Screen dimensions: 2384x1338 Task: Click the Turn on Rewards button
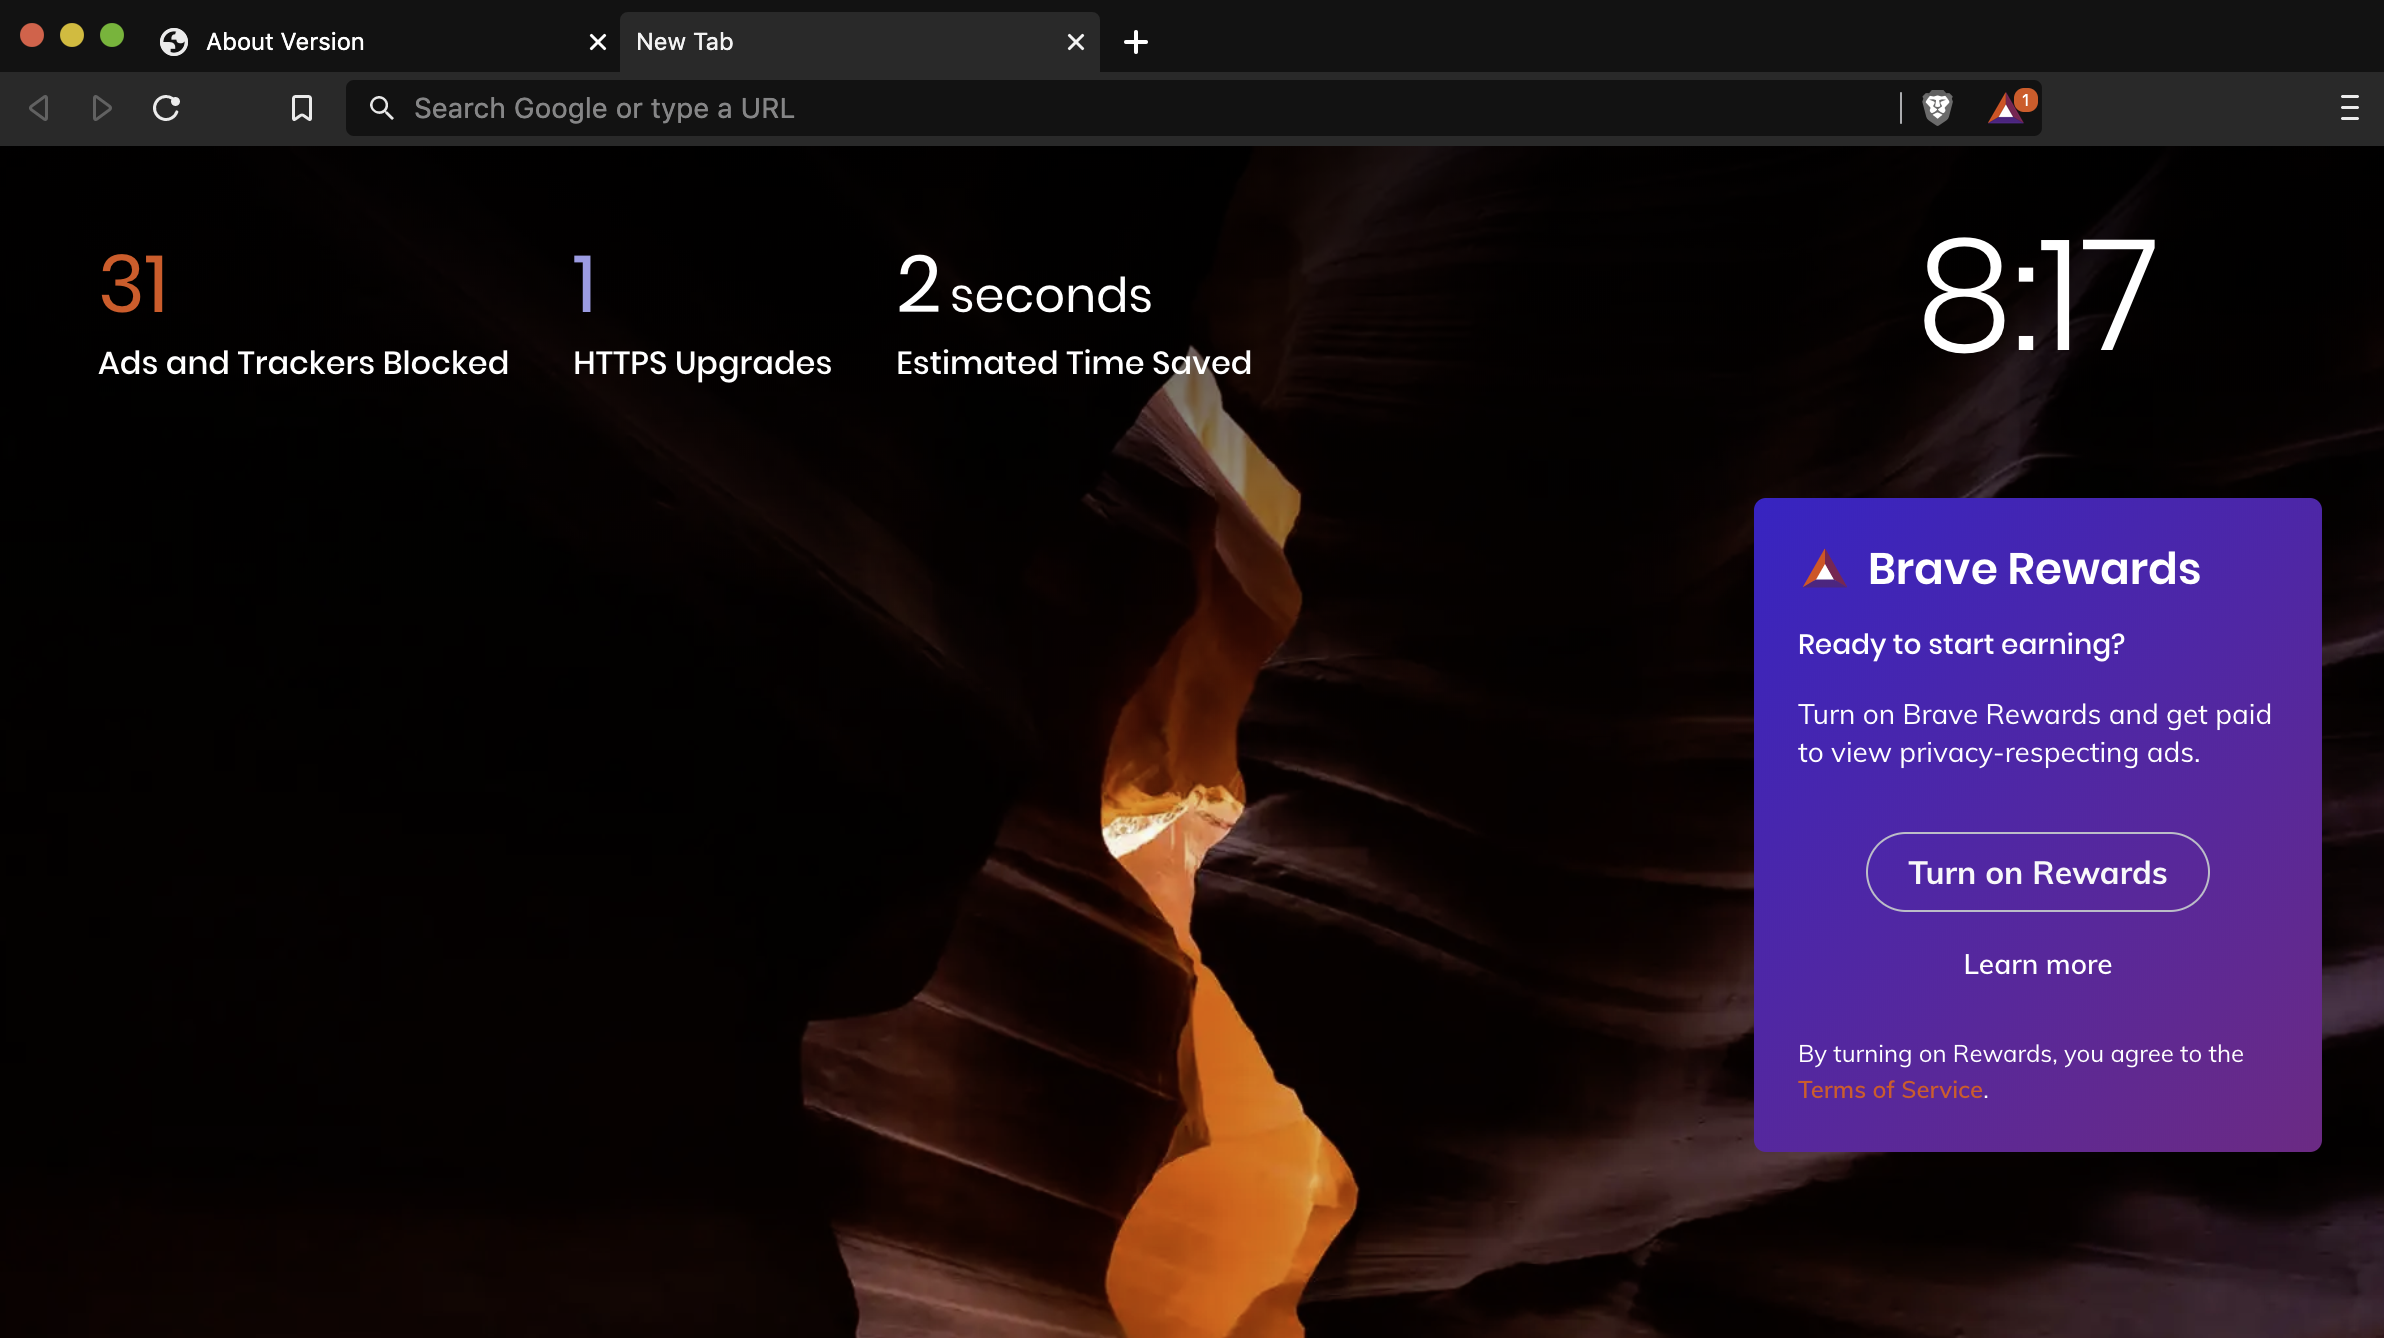tap(2037, 872)
